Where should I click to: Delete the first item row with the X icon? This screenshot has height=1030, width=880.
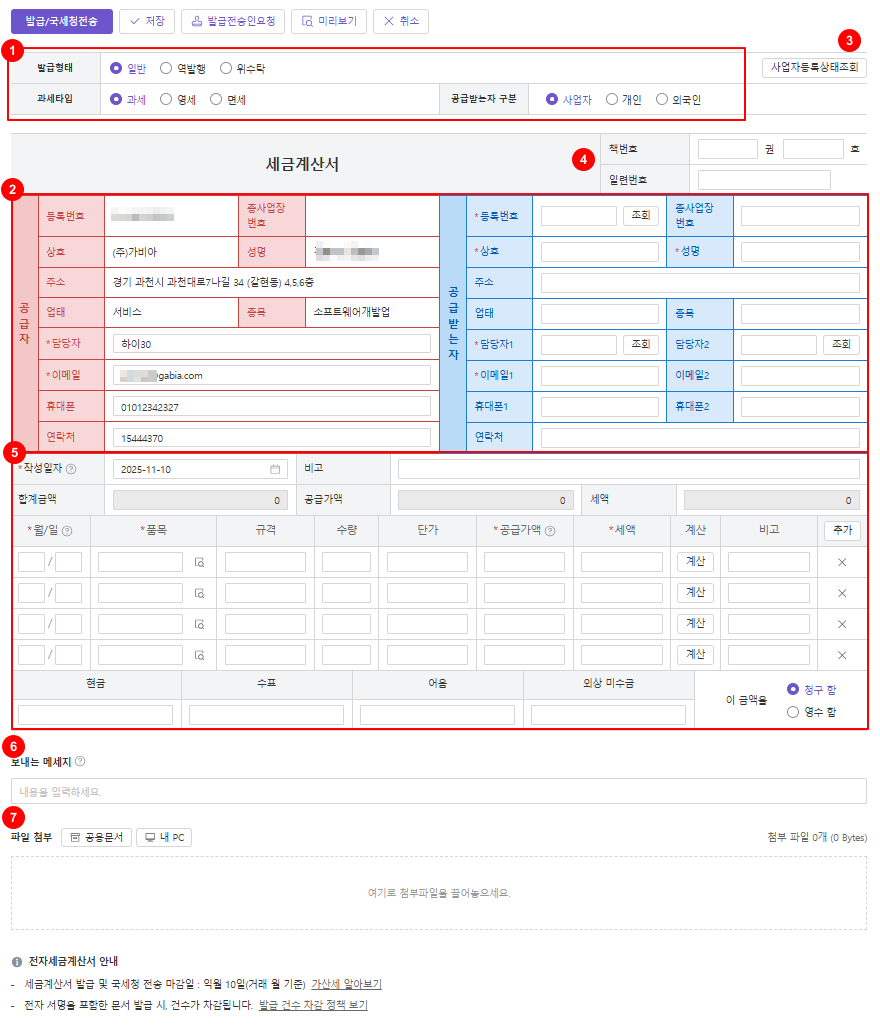[x=841, y=563]
